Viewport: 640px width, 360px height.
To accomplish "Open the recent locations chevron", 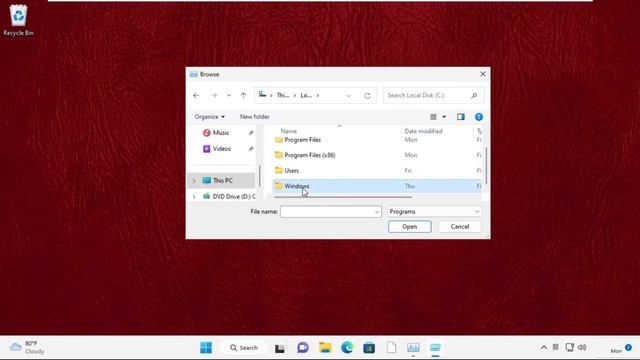I will point(229,95).
